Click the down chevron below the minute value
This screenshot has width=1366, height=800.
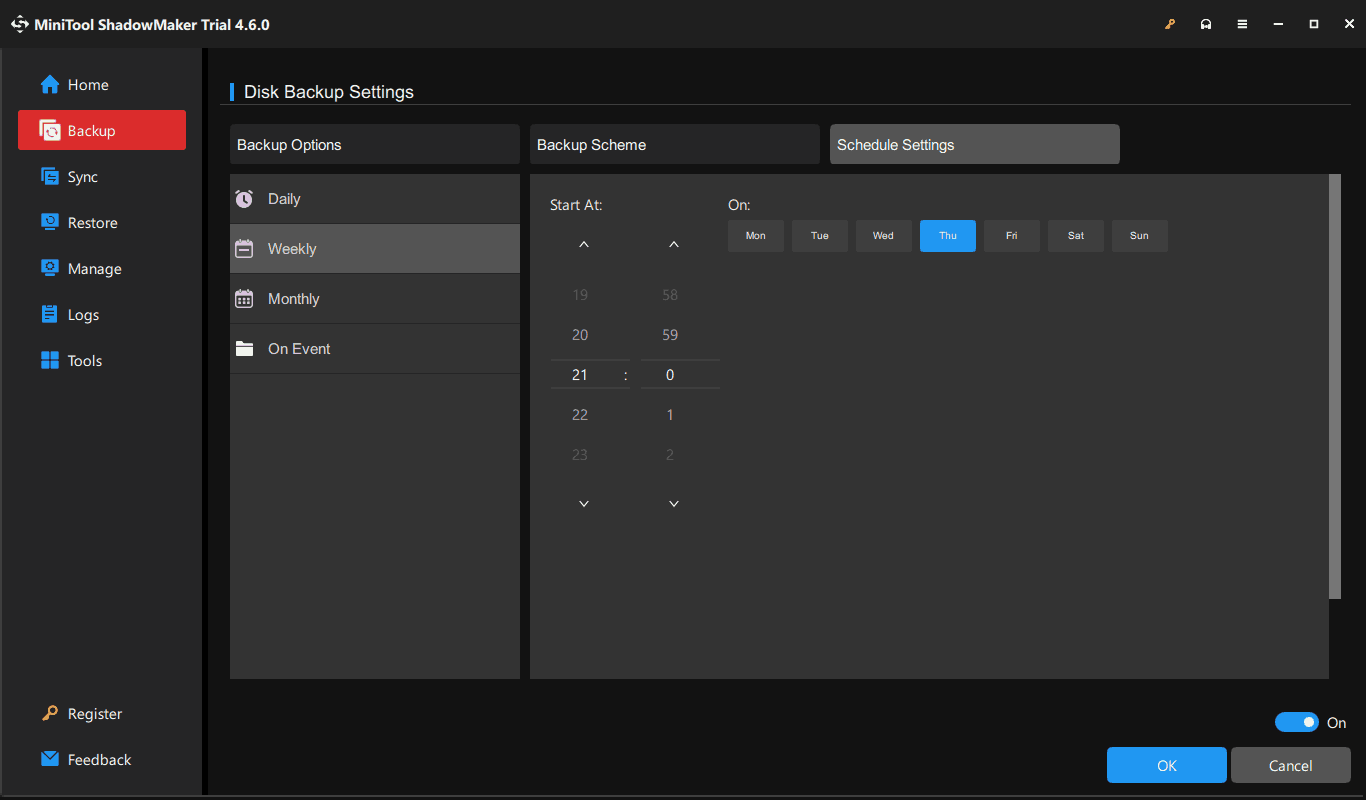tap(673, 503)
